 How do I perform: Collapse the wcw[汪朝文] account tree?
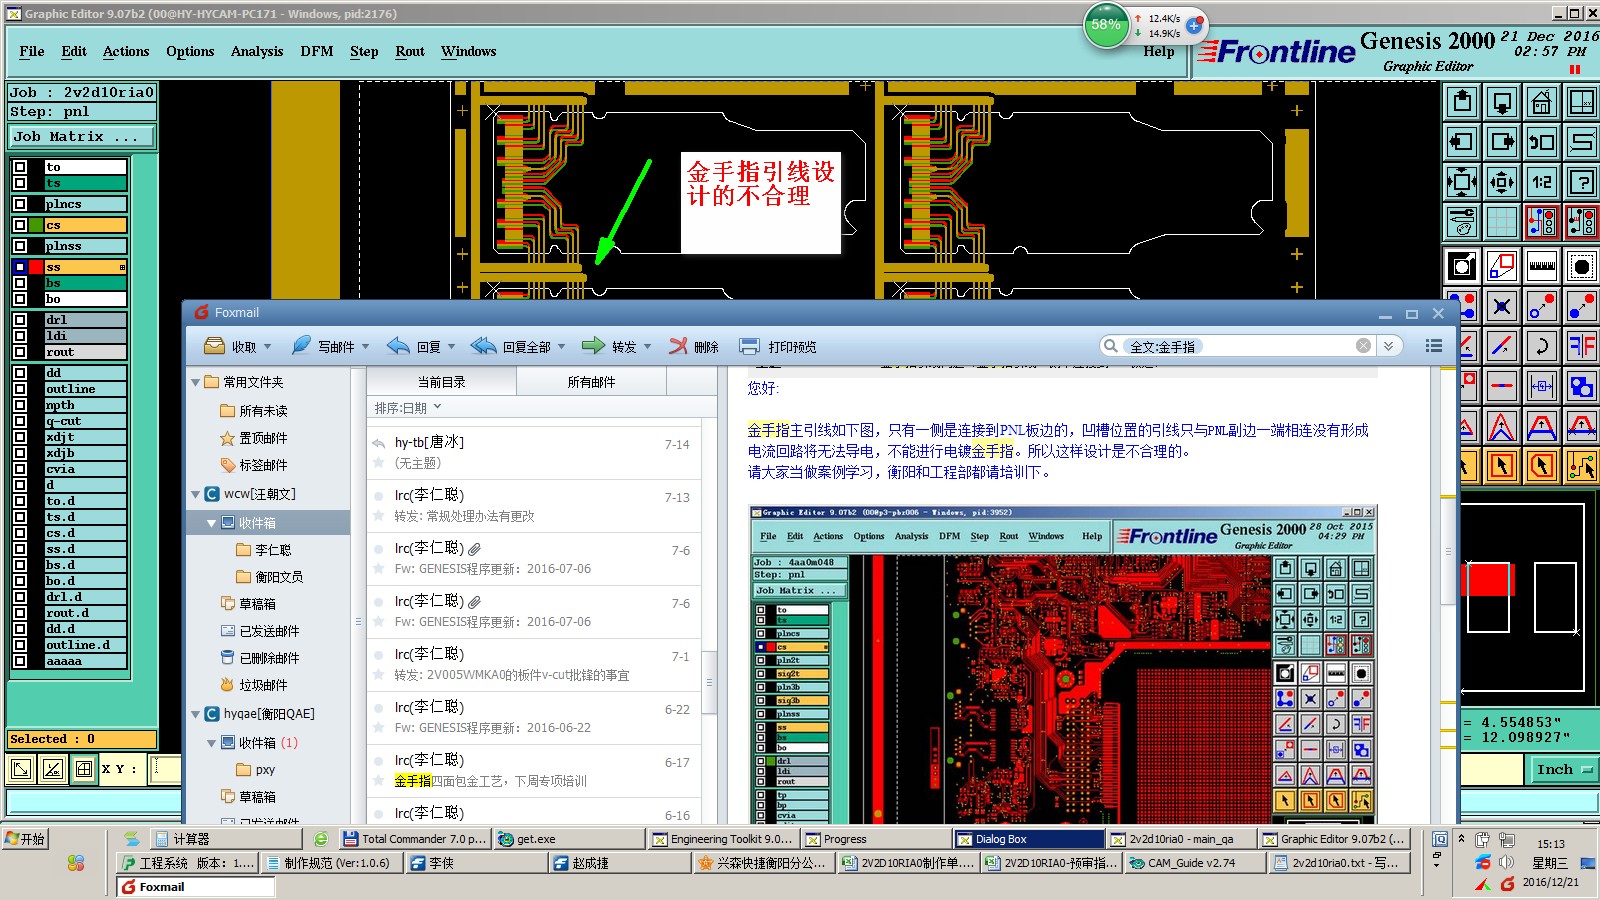[195, 494]
